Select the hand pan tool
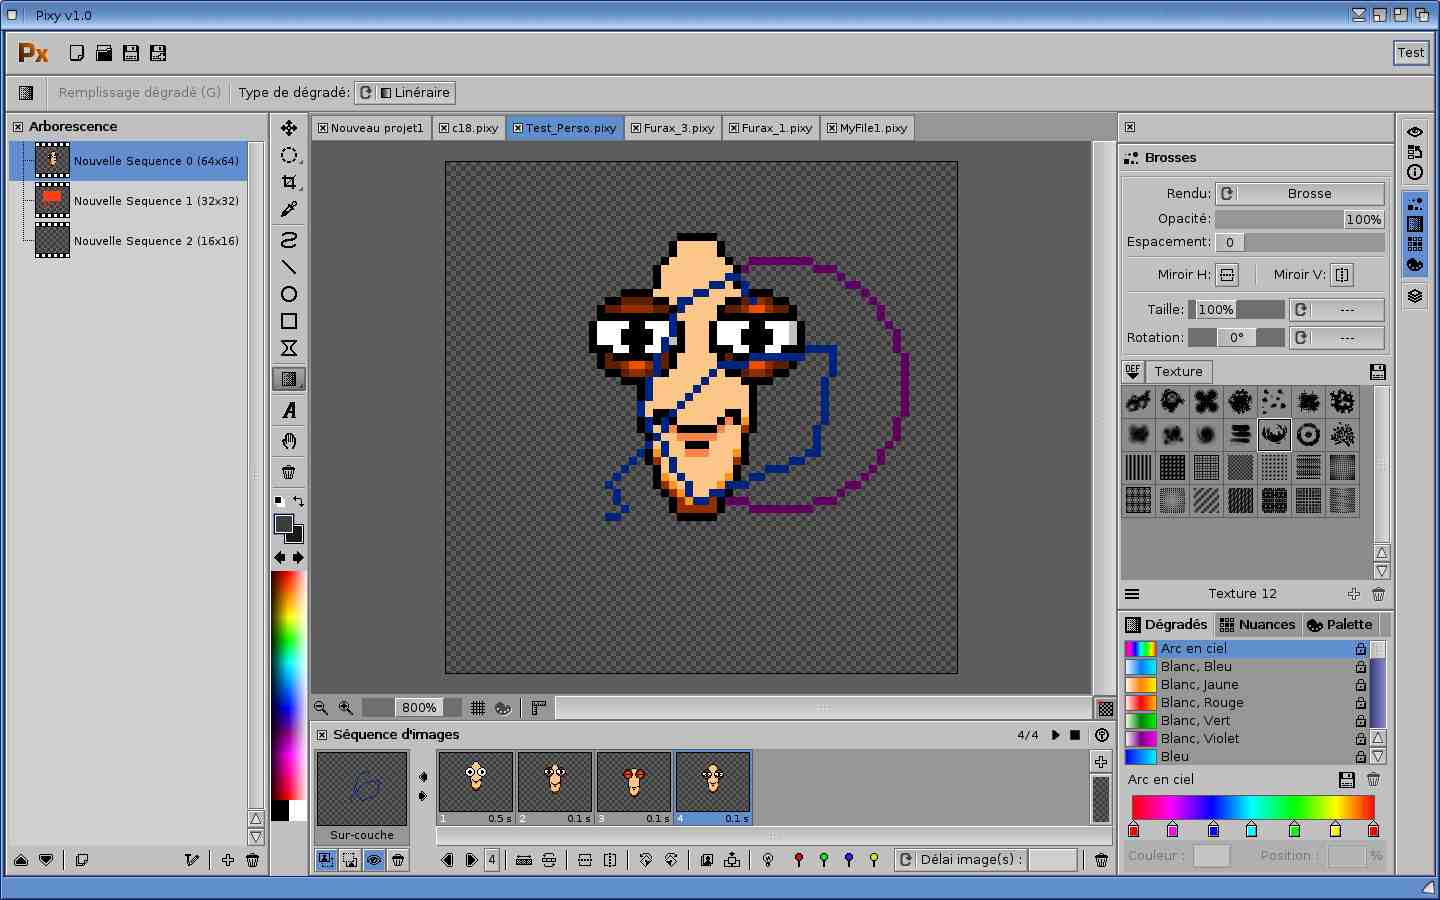Image resolution: width=1440 pixels, height=900 pixels. click(289, 441)
